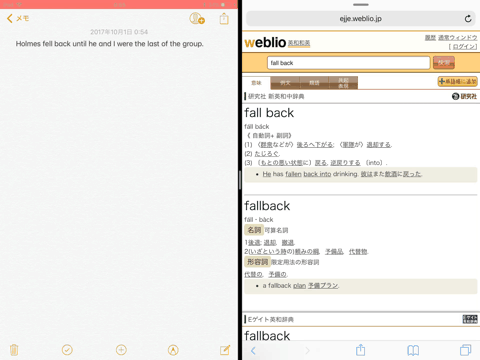Tap the 形容詞 part-of-speech label

pyautogui.click(x=257, y=262)
